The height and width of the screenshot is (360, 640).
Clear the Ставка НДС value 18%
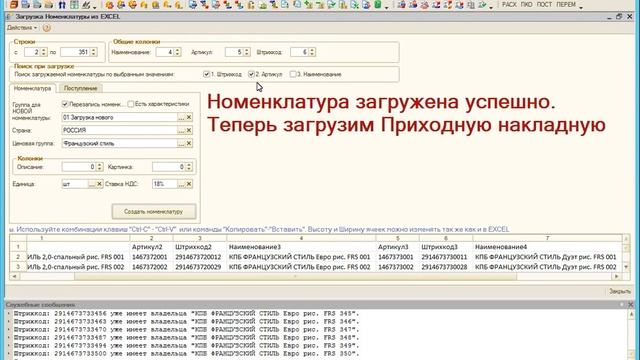pos(189,184)
